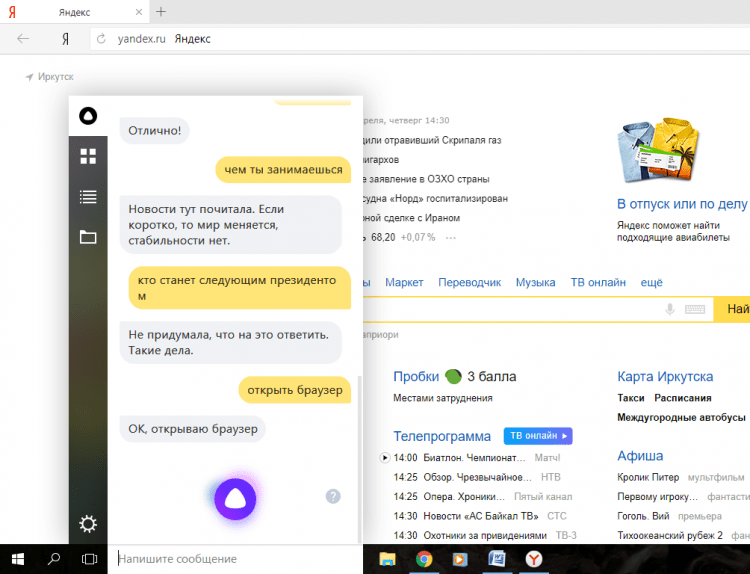
Task: Open the Переводчик service tab
Action: (469, 283)
